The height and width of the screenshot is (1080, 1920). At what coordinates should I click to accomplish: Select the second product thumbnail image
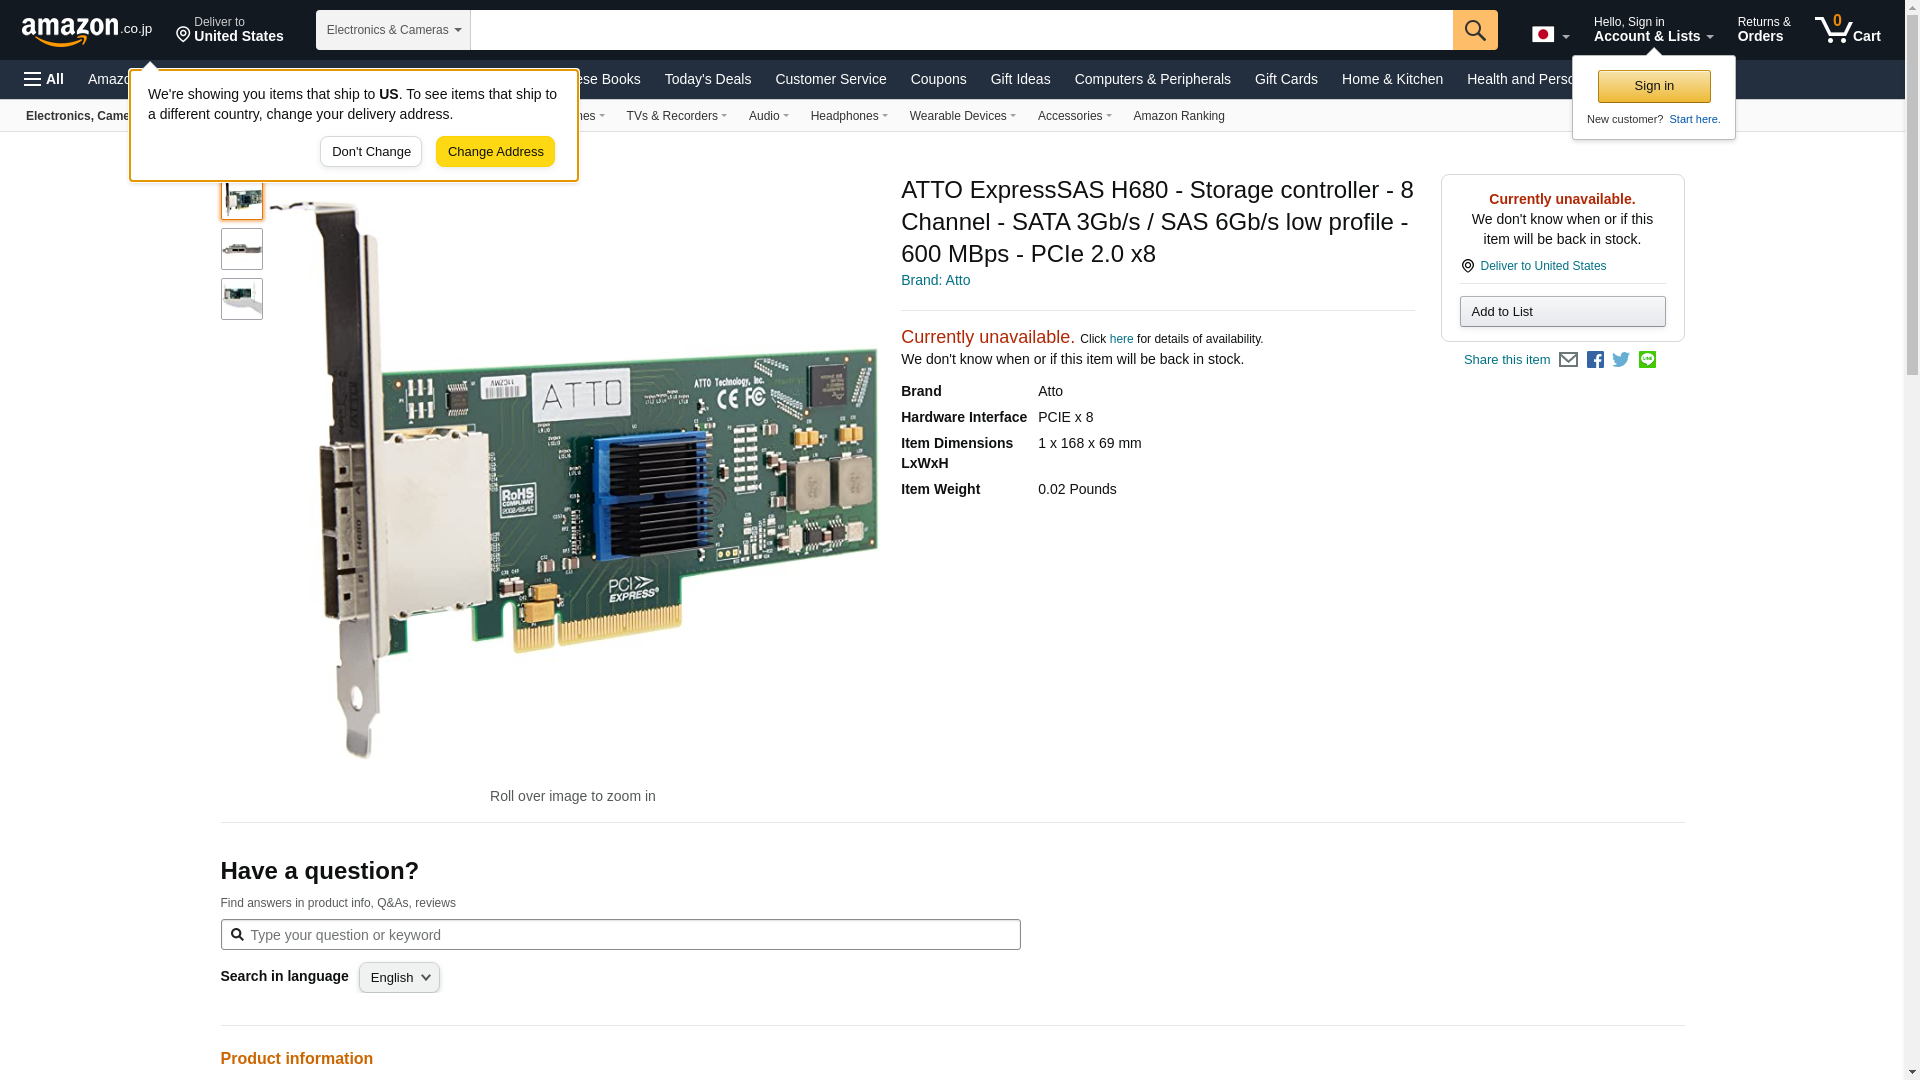point(242,249)
